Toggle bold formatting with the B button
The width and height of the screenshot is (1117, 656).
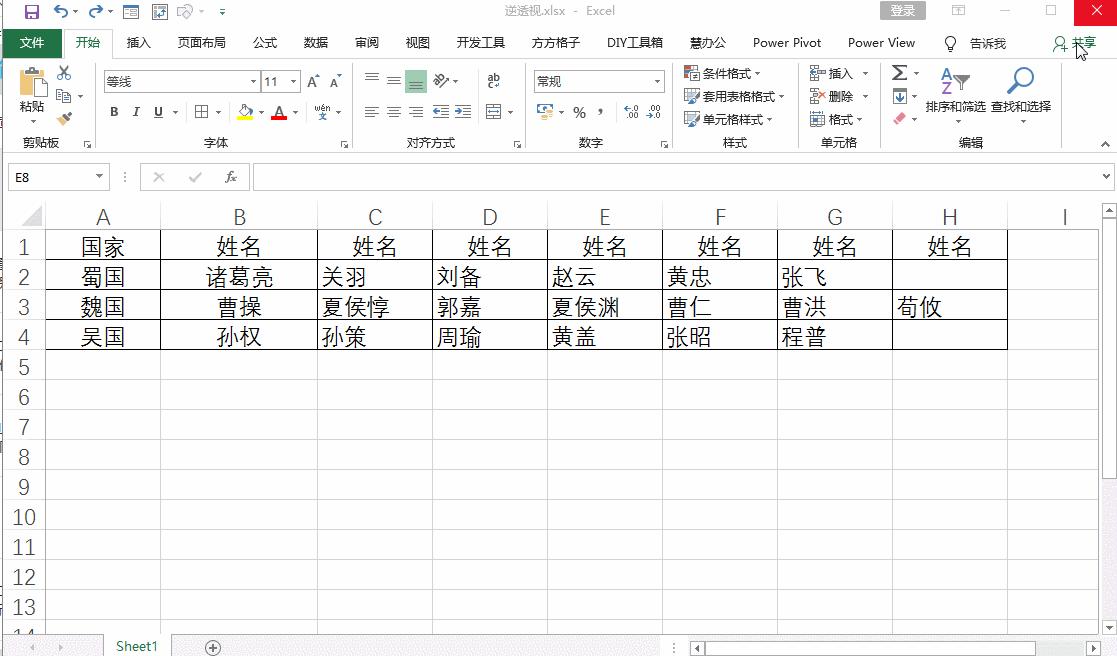pos(114,111)
